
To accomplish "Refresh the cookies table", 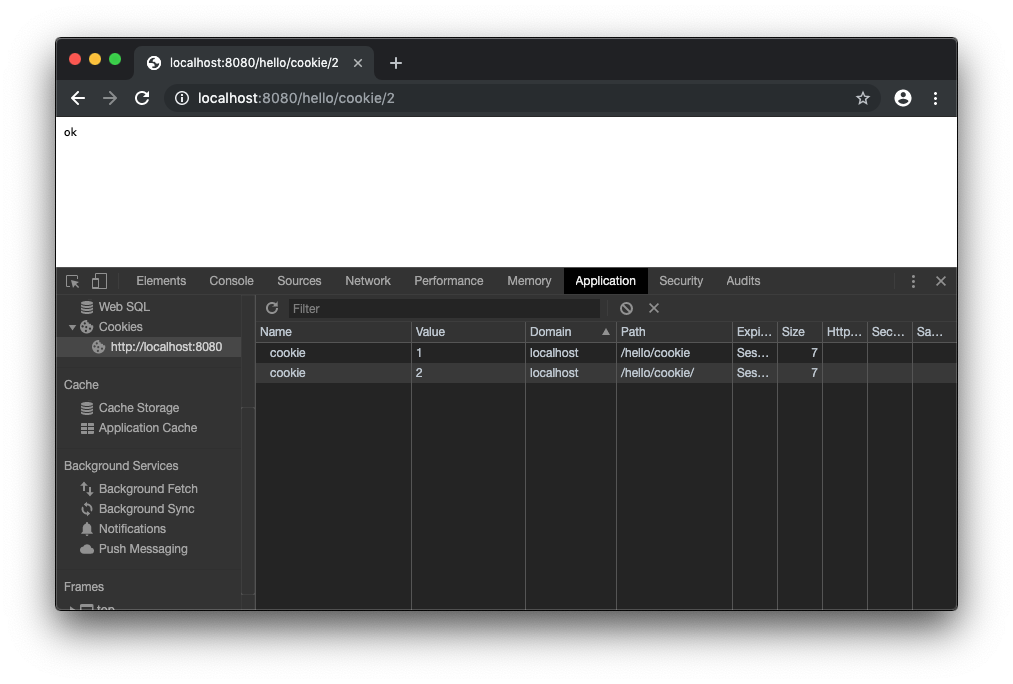I will point(272,308).
